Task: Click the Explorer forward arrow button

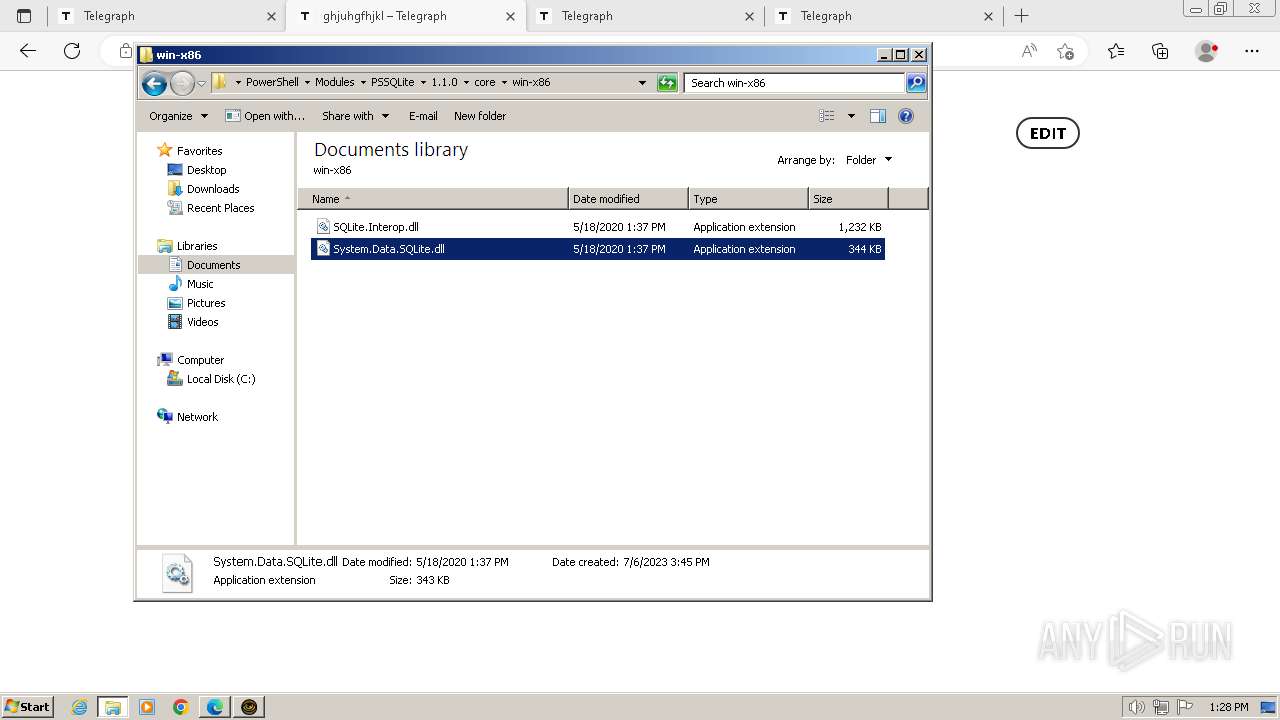Action: pyautogui.click(x=182, y=84)
